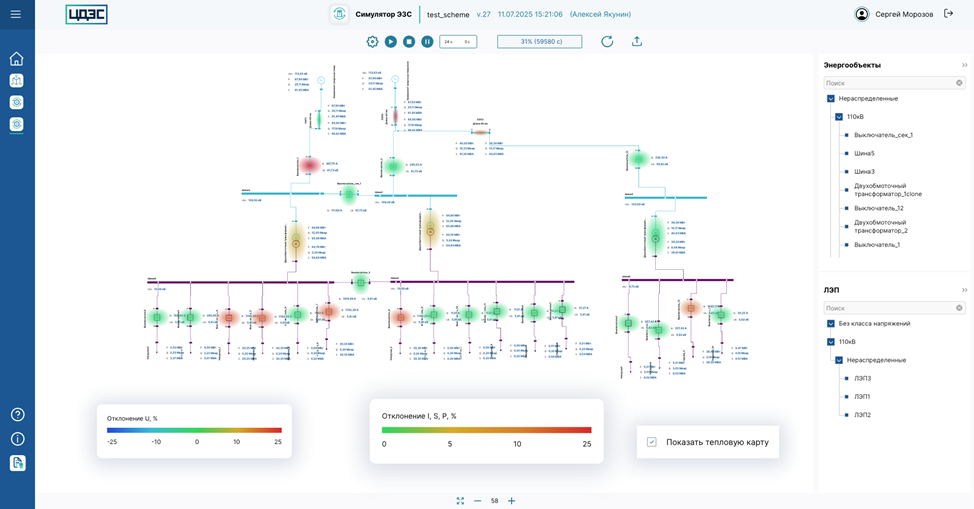Screen dimensions: 974x509
Task: Toggle the 'Показать тепловую карту' checkbox
Action: click(652, 442)
